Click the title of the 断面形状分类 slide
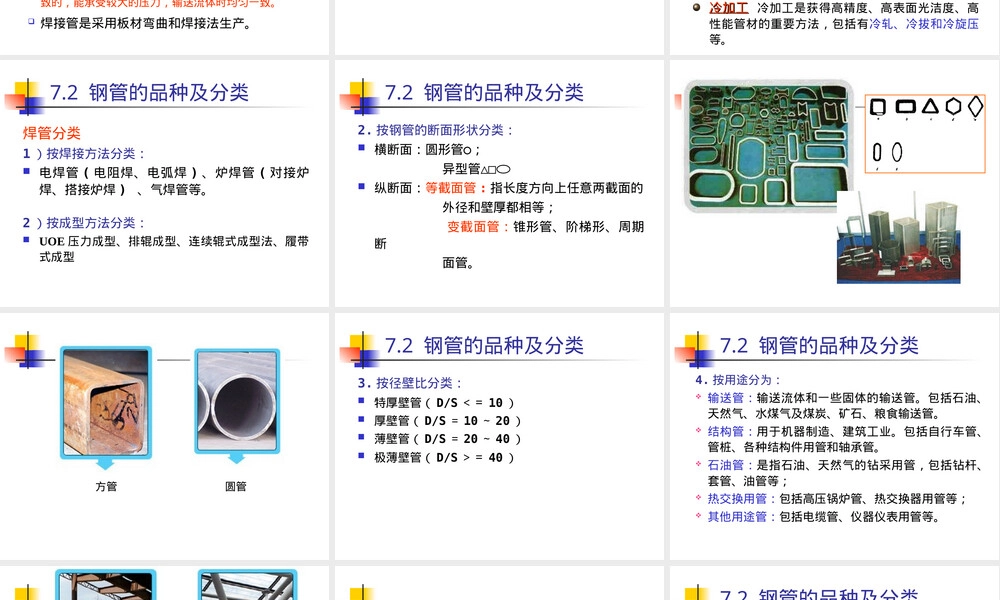1000x600 pixels. (484, 92)
